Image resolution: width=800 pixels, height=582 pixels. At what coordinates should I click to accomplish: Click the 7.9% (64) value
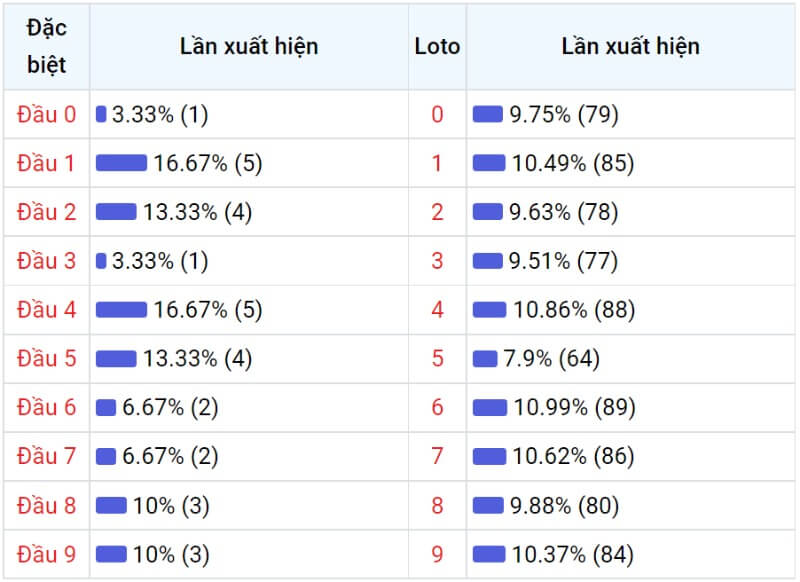(x=551, y=359)
